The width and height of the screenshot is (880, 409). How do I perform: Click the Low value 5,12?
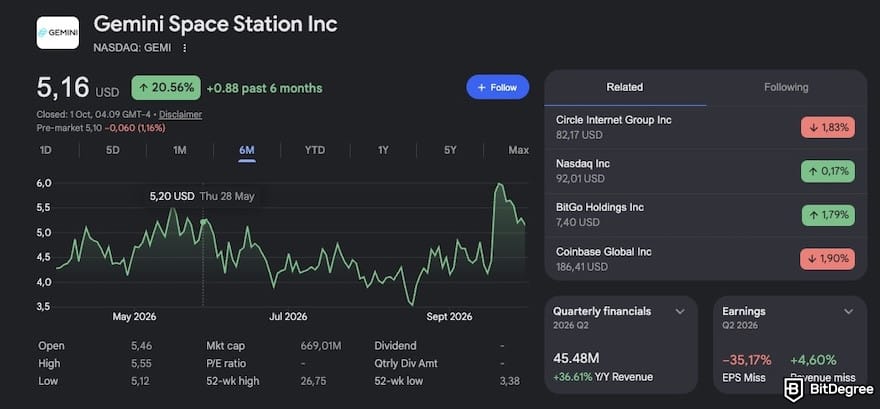141,381
